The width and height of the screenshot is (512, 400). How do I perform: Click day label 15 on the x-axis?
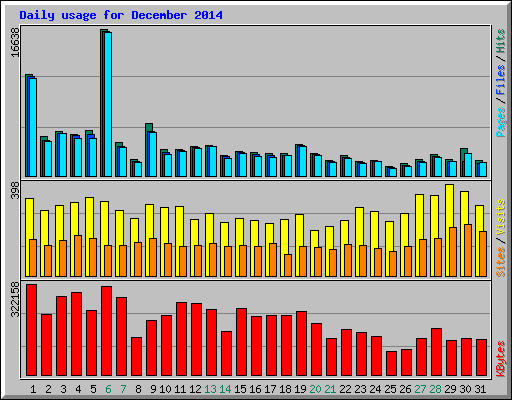[x=240, y=389]
